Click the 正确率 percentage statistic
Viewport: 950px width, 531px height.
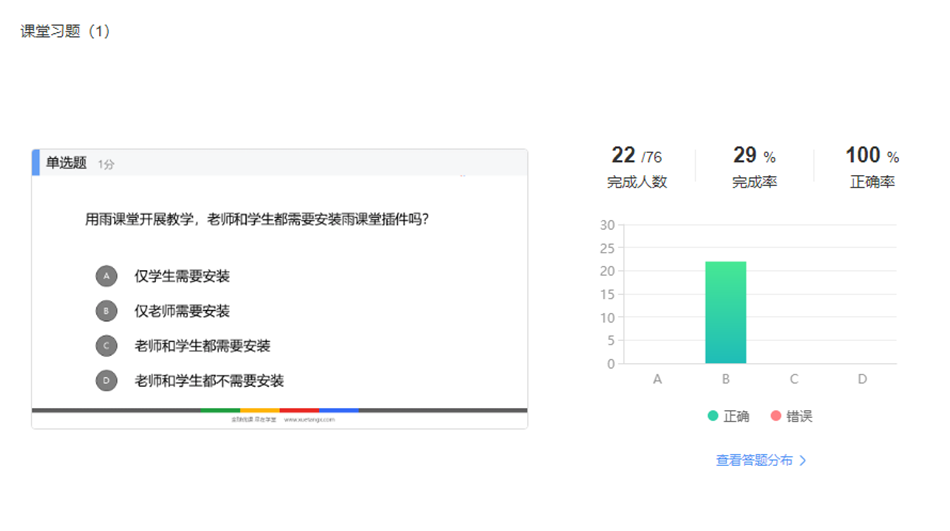(872, 167)
